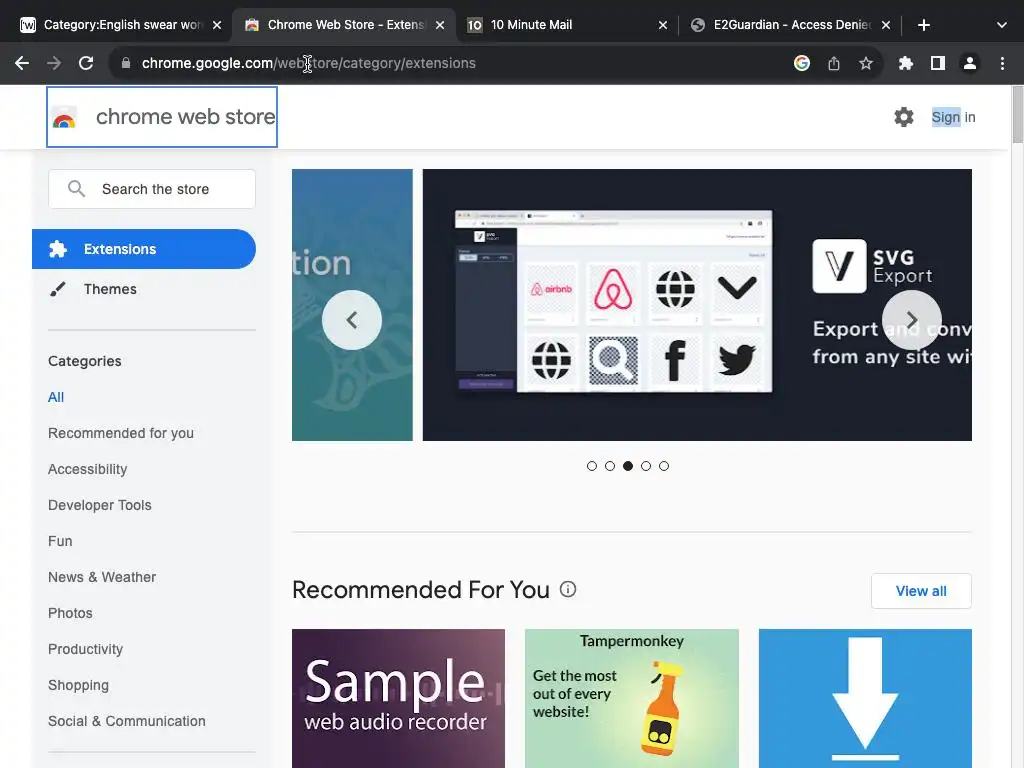Open the Chrome profile avatar menu
Image resolution: width=1024 pixels, height=768 pixels.
tap(970, 63)
